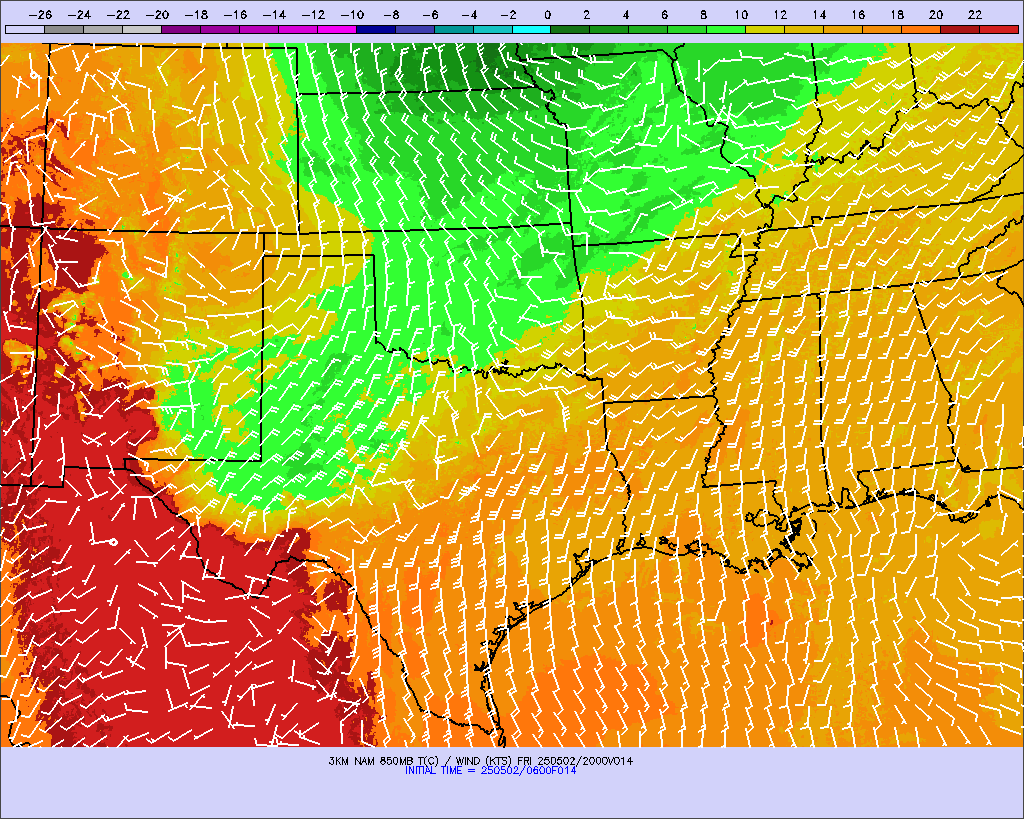Viewport: 1024px width, 819px height.
Task: Click the bright red swatch right of 22
Action: pyautogui.click(x=999, y=29)
